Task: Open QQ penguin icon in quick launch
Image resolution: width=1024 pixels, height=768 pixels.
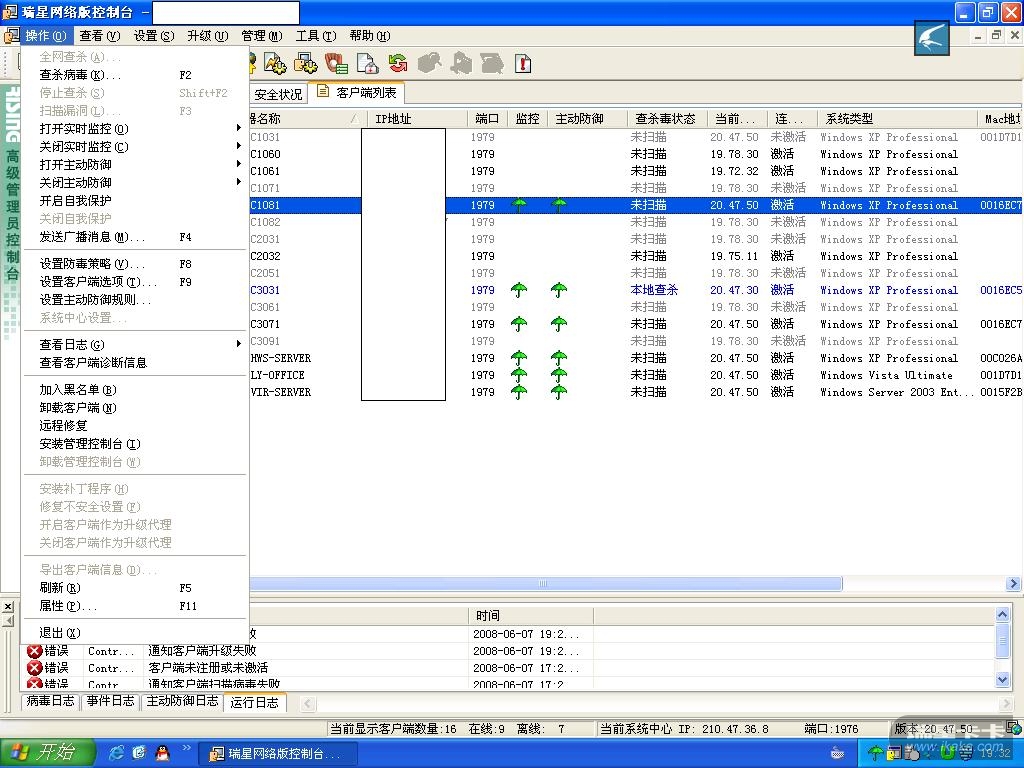Action: tap(162, 753)
